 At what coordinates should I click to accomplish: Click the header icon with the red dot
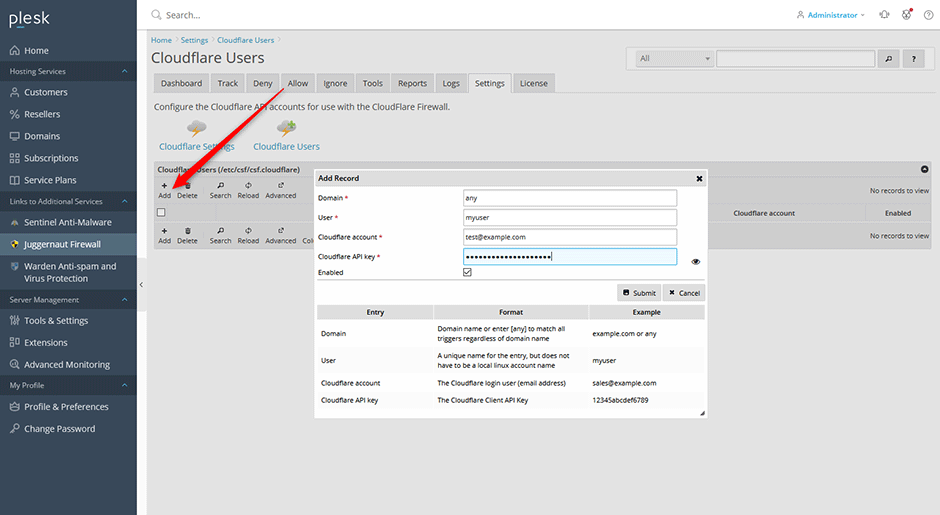click(907, 14)
